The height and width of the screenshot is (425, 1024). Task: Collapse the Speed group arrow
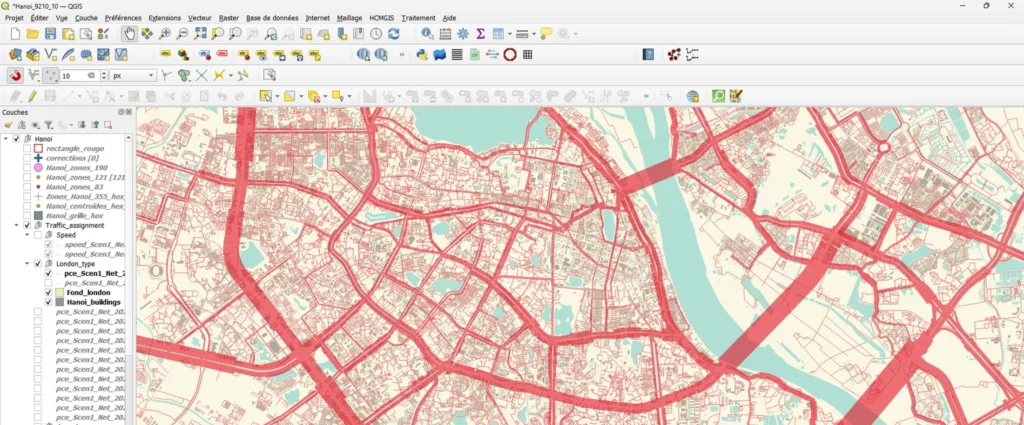[x=27, y=235]
